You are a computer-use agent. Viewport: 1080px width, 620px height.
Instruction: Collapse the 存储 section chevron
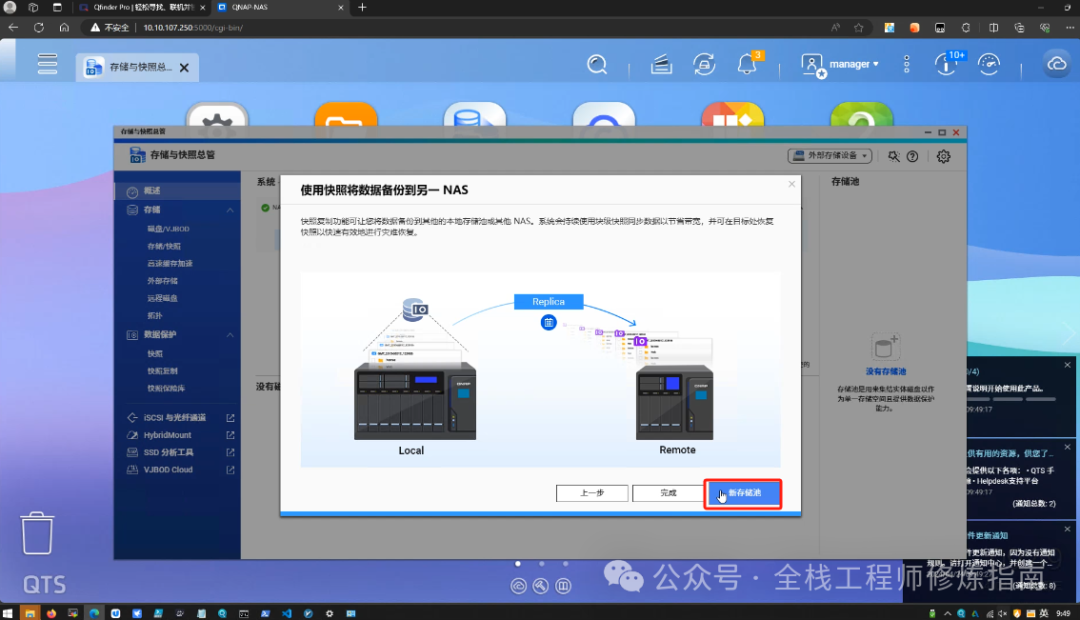point(230,209)
